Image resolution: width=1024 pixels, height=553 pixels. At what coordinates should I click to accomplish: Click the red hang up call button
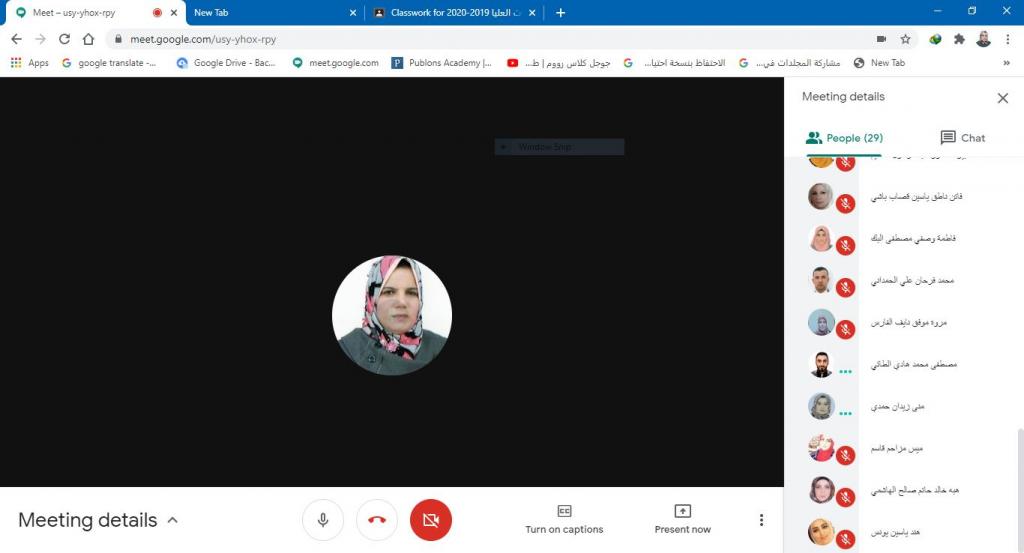[377, 520]
